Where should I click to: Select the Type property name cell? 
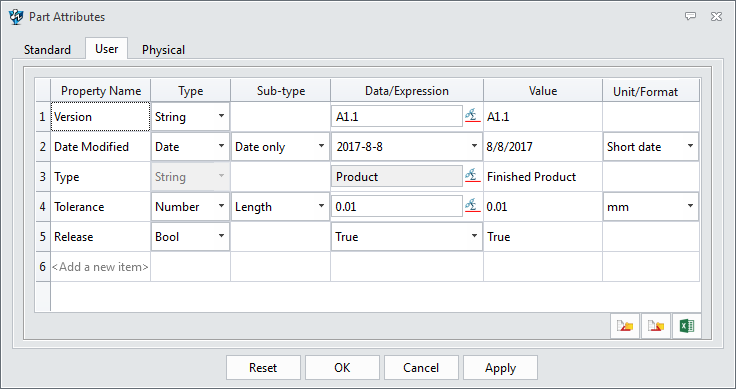click(100, 176)
